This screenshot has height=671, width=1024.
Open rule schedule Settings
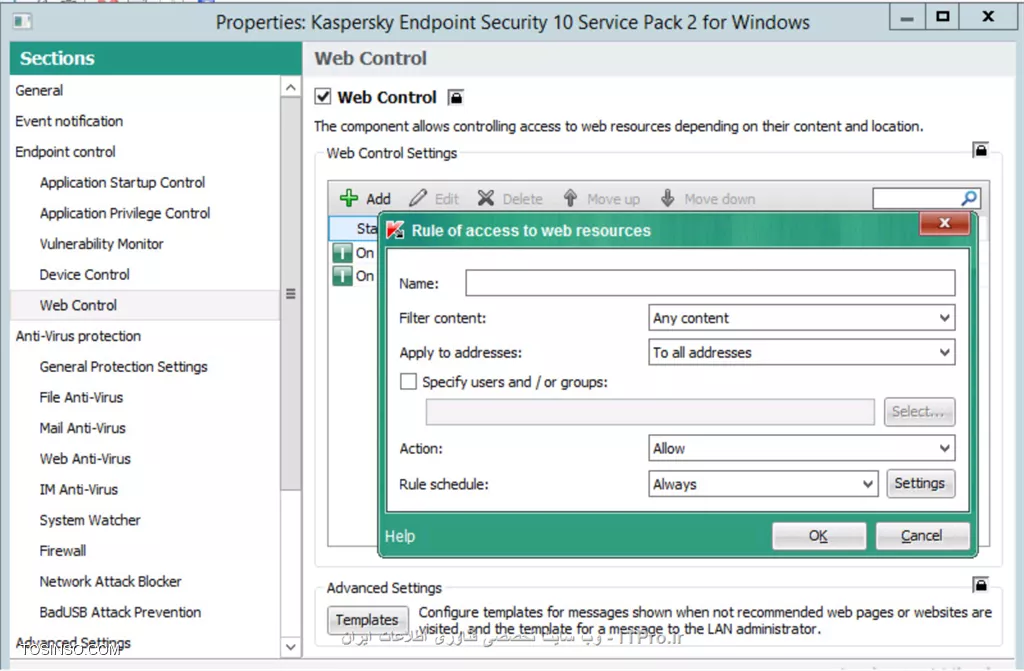click(920, 483)
